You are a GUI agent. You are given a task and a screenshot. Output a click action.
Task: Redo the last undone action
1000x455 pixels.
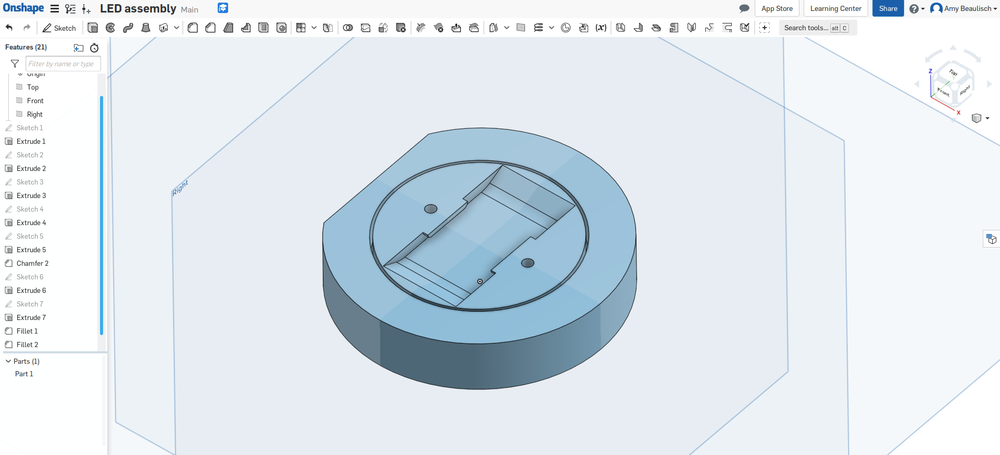(x=27, y=27)
